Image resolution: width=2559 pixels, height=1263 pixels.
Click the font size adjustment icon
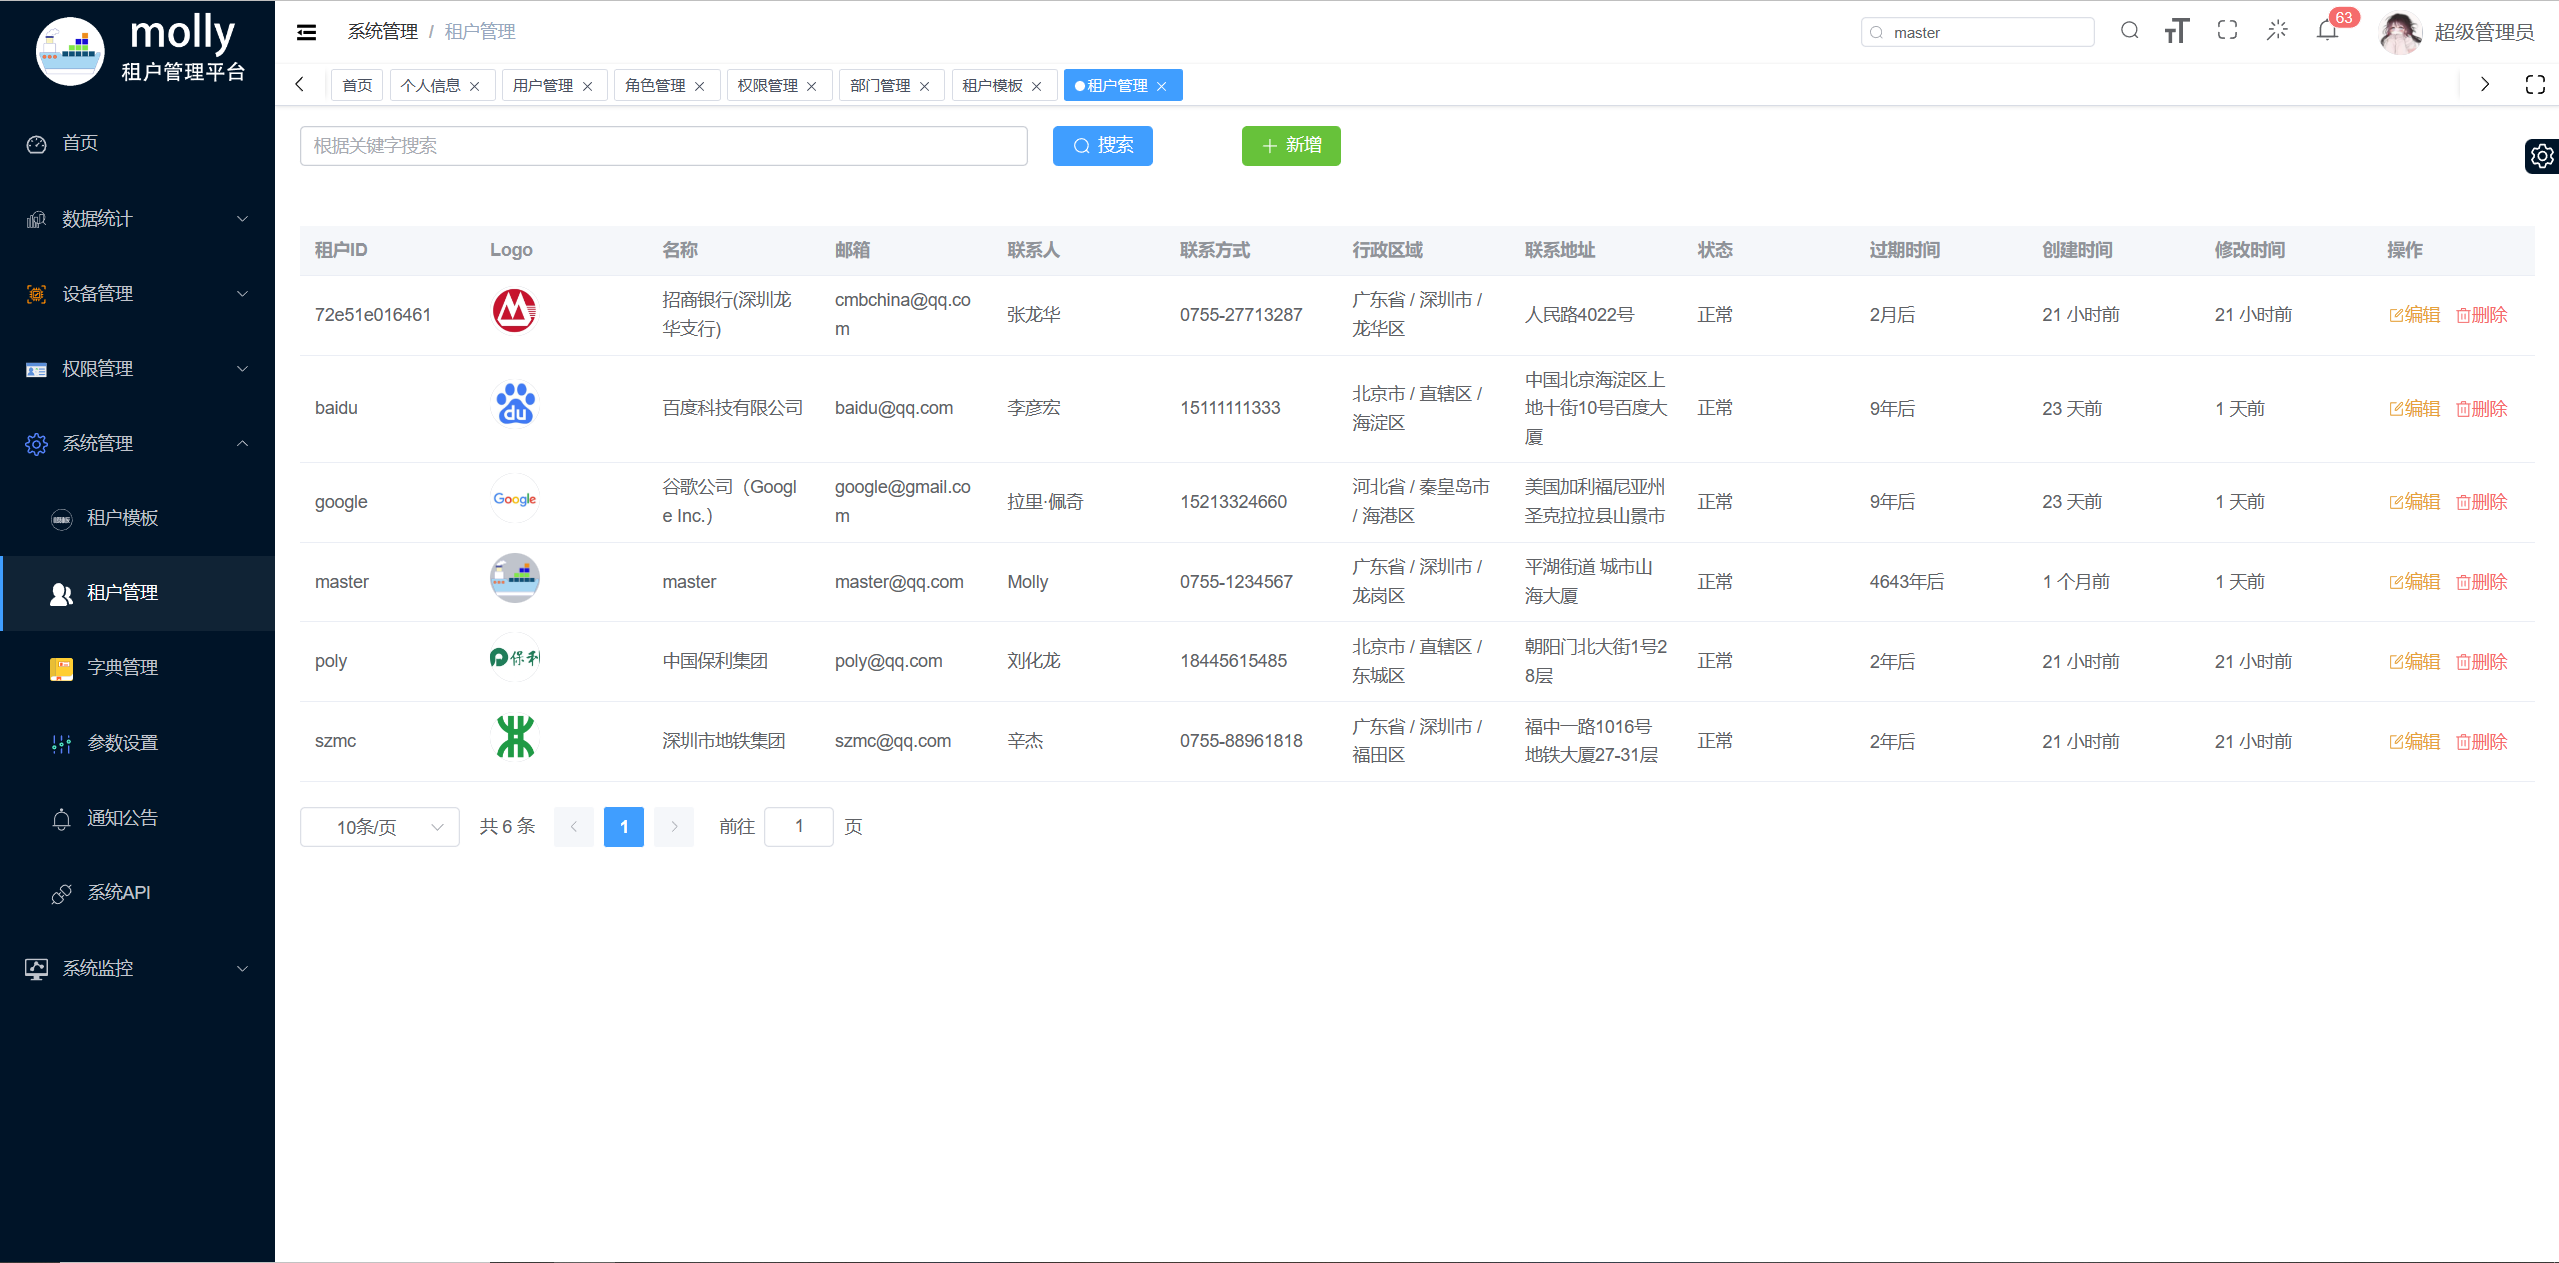pos(2177,31)
